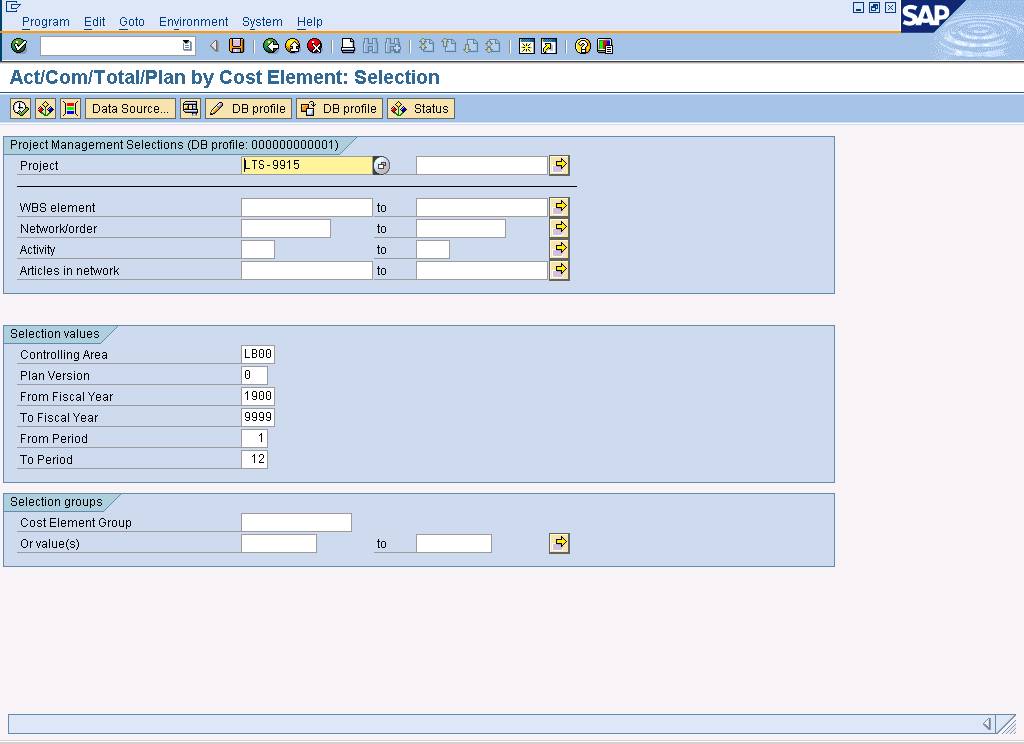
Task: Click the pencil DB profile button
Action: (249, 108)
